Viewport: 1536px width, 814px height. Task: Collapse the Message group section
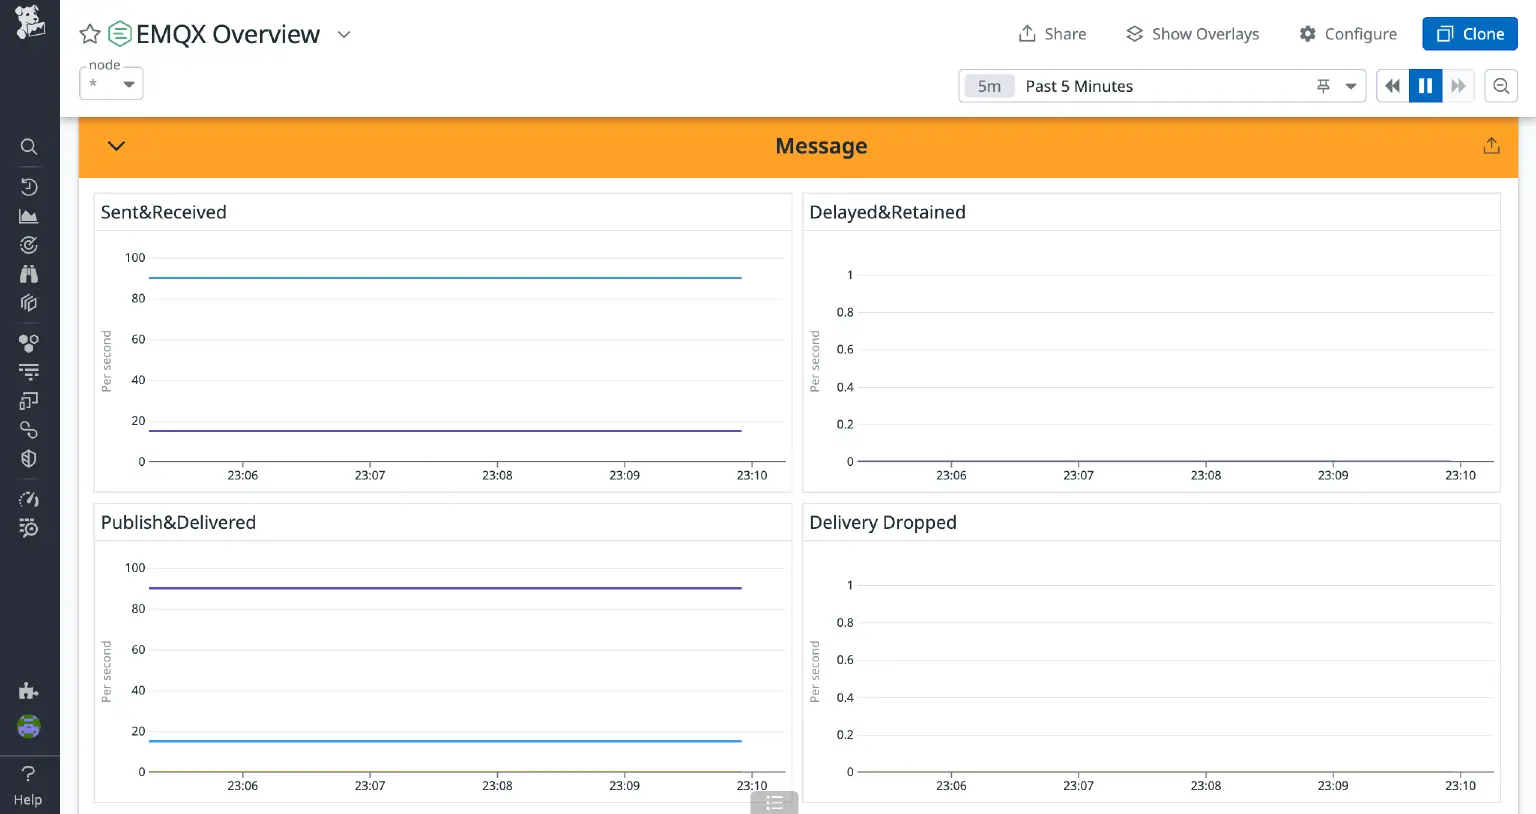[x=115, y=146]
